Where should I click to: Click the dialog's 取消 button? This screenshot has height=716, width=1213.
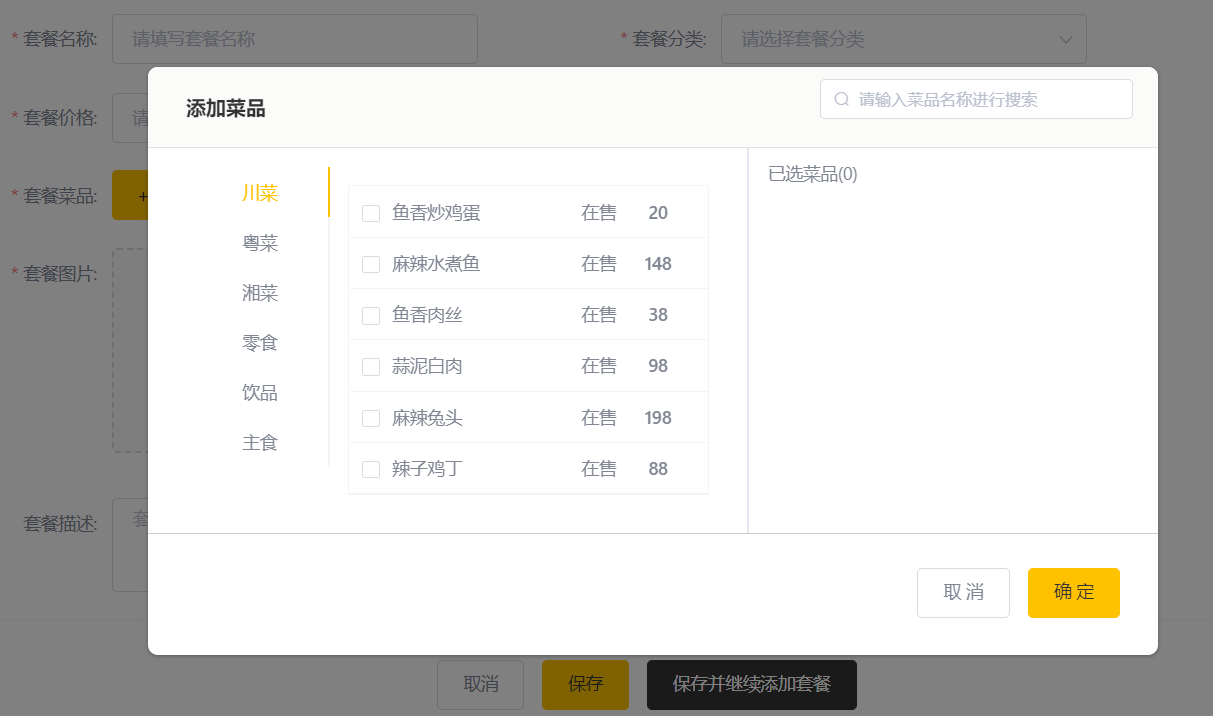(963, 592)
